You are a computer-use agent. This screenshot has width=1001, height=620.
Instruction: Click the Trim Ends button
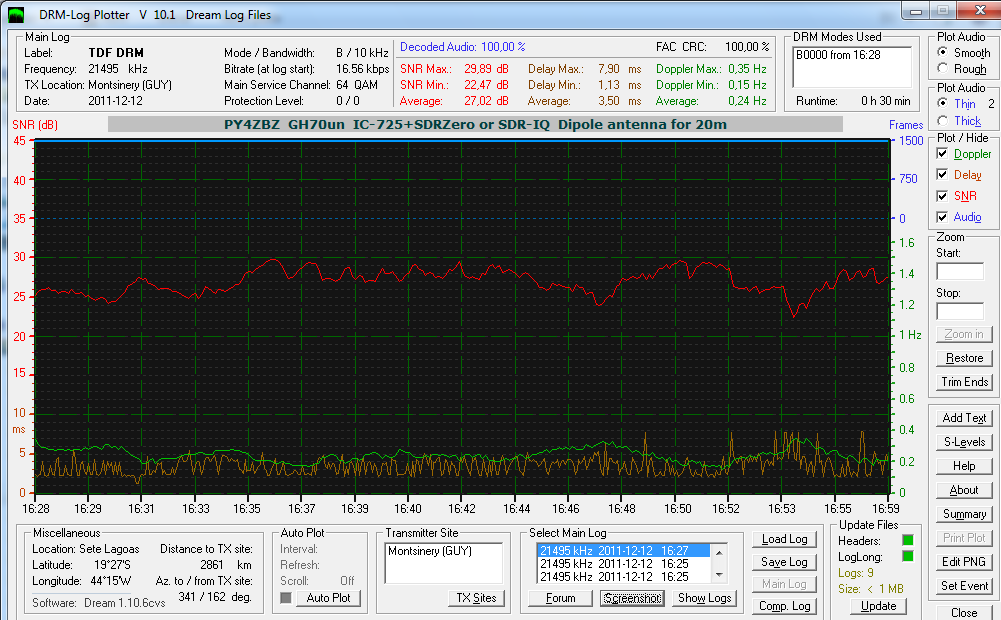coord(964,382)
